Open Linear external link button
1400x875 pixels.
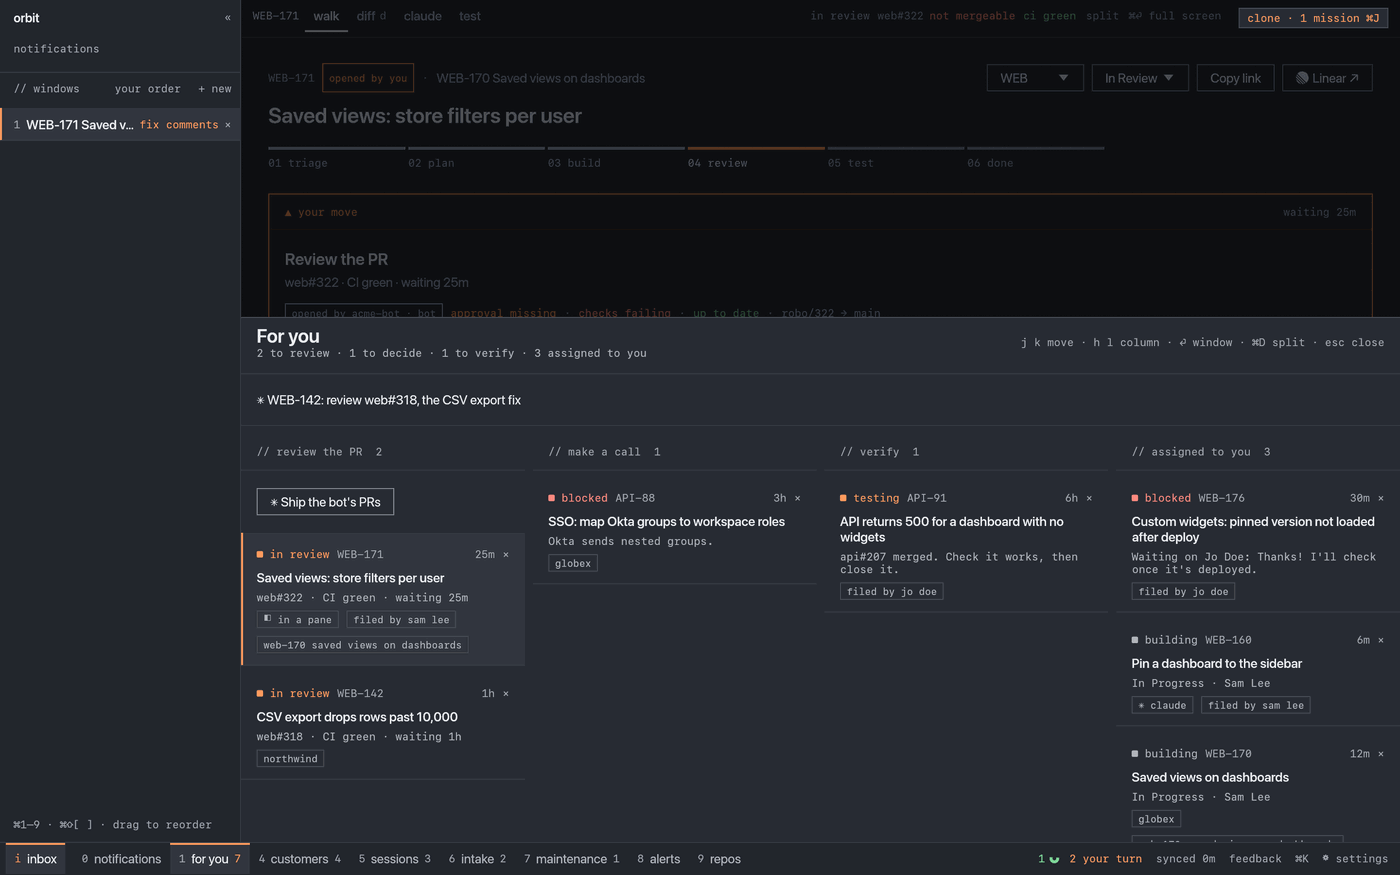pos(1327,78)
